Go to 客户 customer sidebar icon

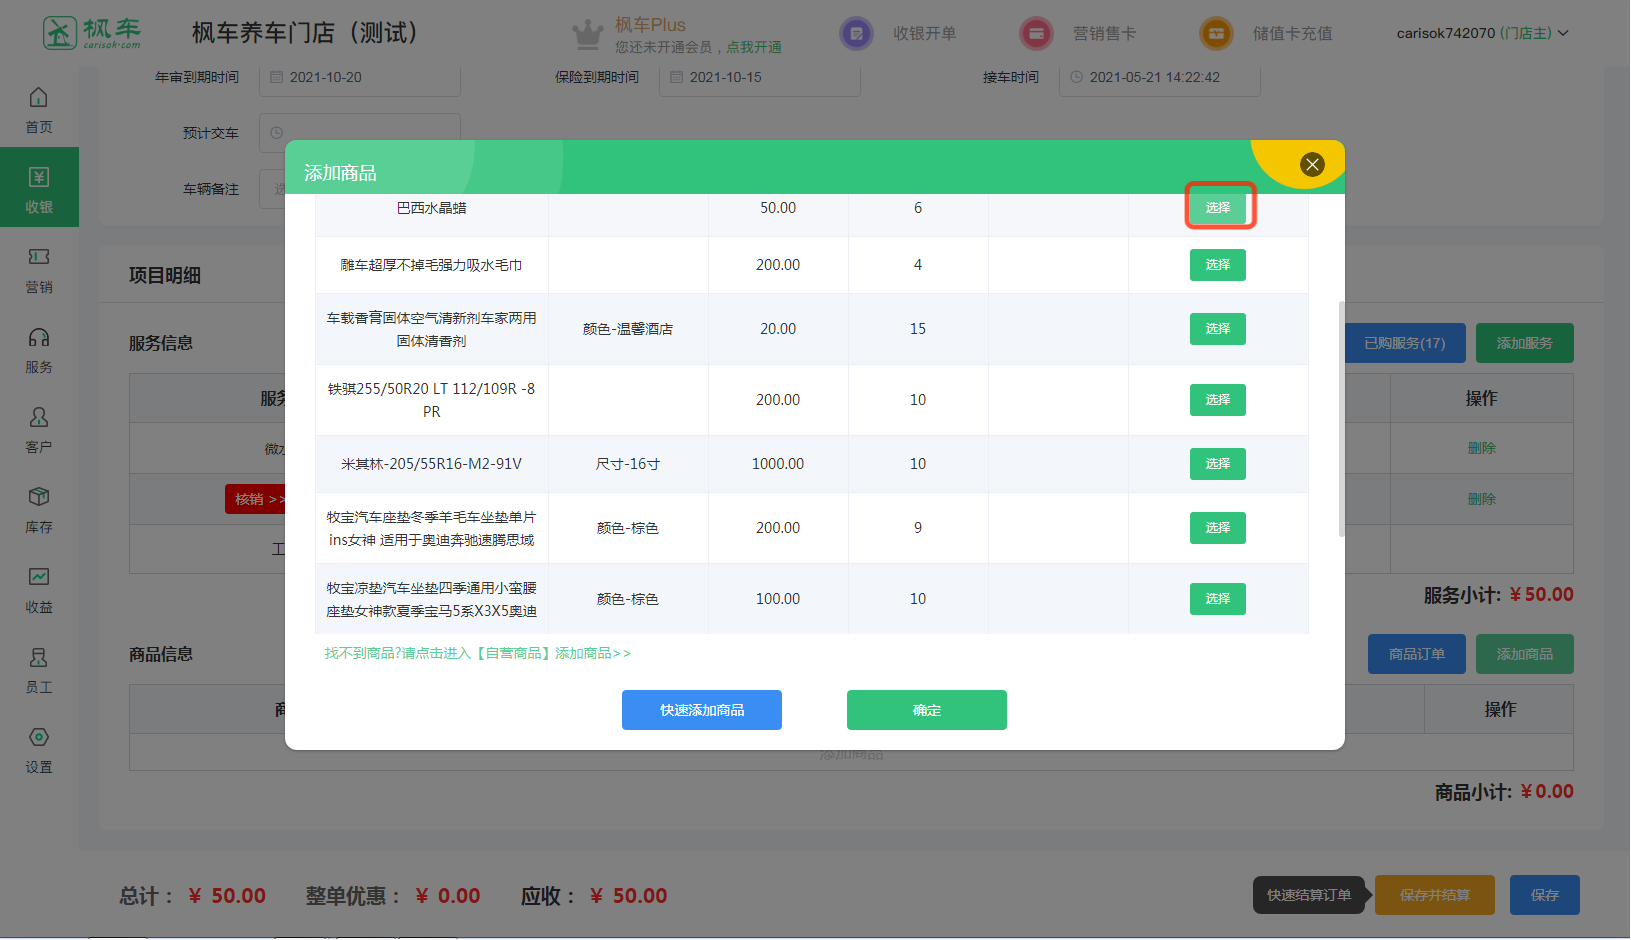[x=39, y=429]
